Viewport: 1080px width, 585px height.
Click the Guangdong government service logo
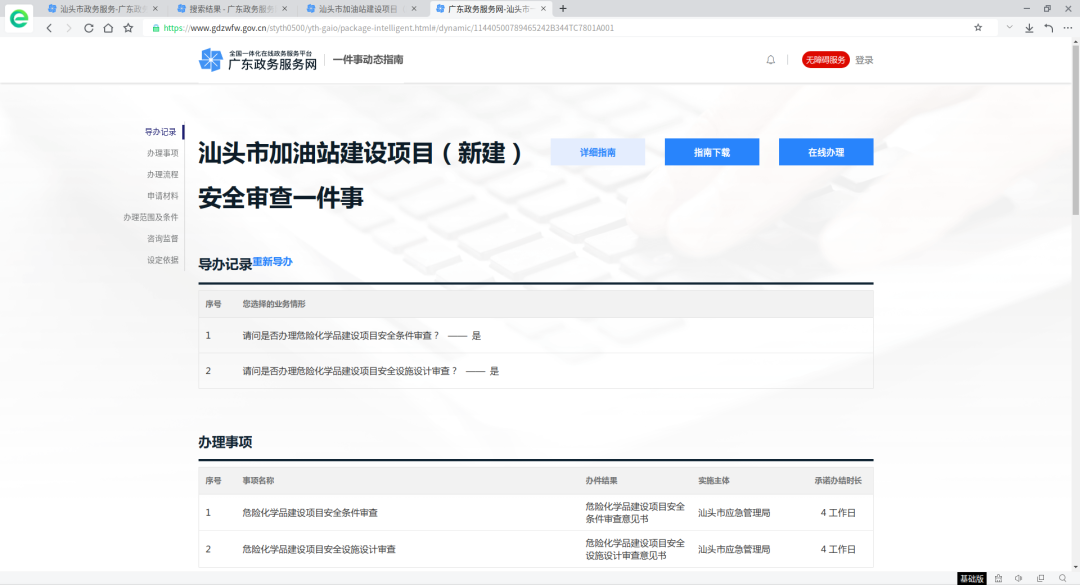(x=258, y=60)
